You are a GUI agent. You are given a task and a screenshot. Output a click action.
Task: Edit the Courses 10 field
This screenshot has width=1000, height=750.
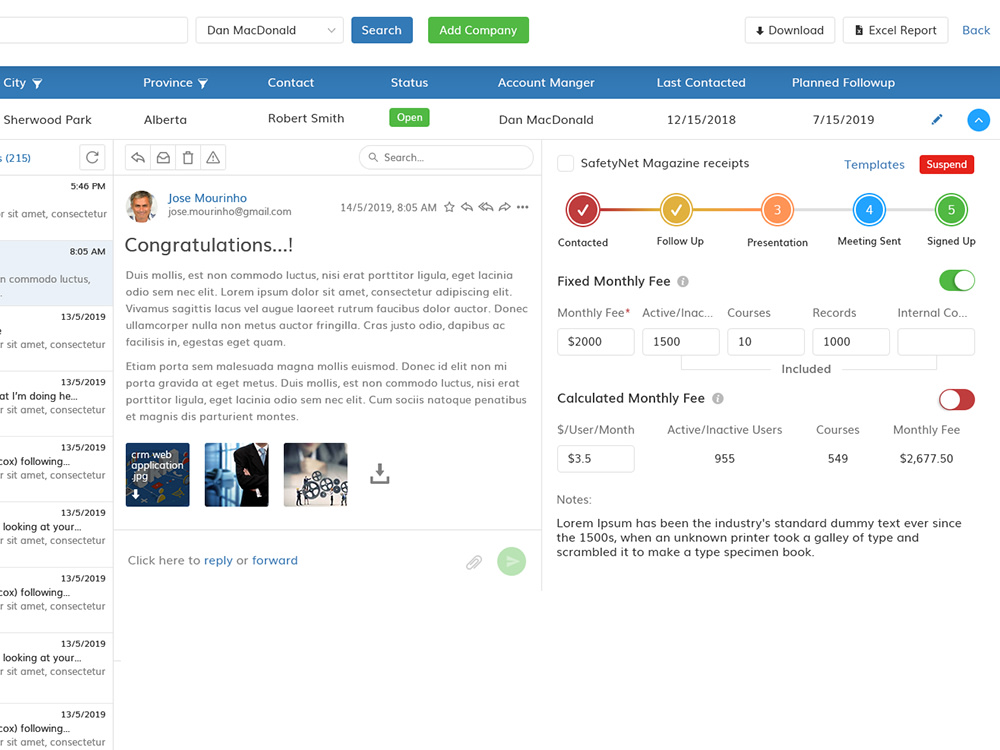[x=766, y=342]
